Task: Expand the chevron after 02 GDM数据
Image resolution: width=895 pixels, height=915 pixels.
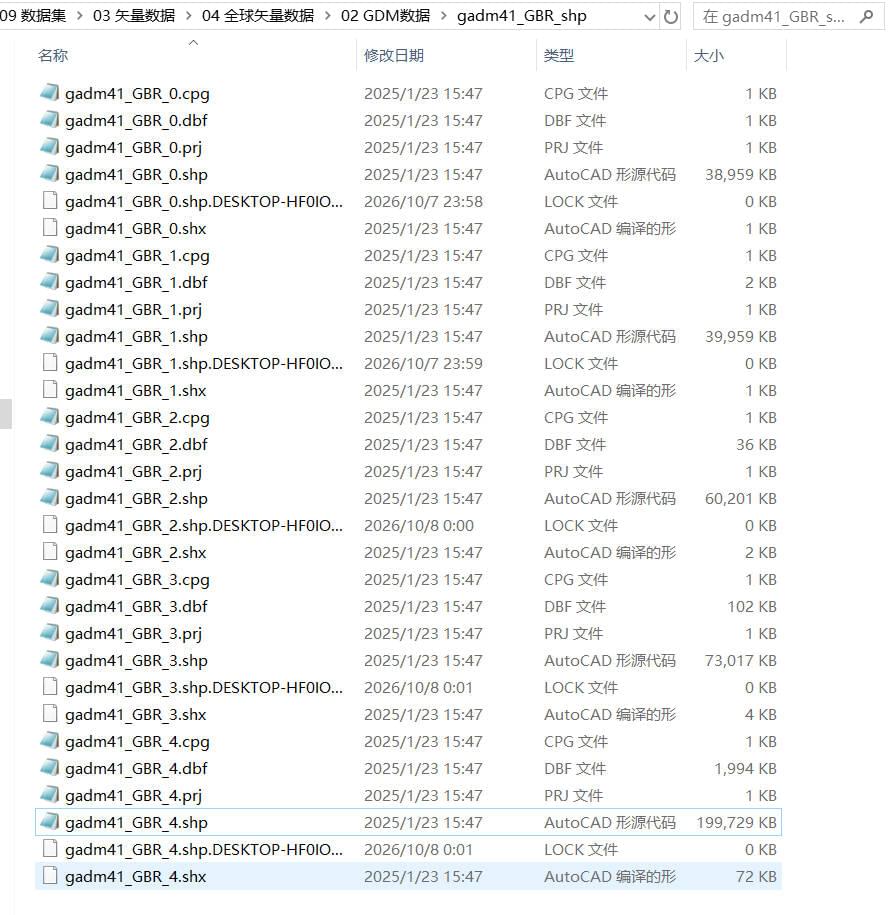Action: [x=443, y=16]
